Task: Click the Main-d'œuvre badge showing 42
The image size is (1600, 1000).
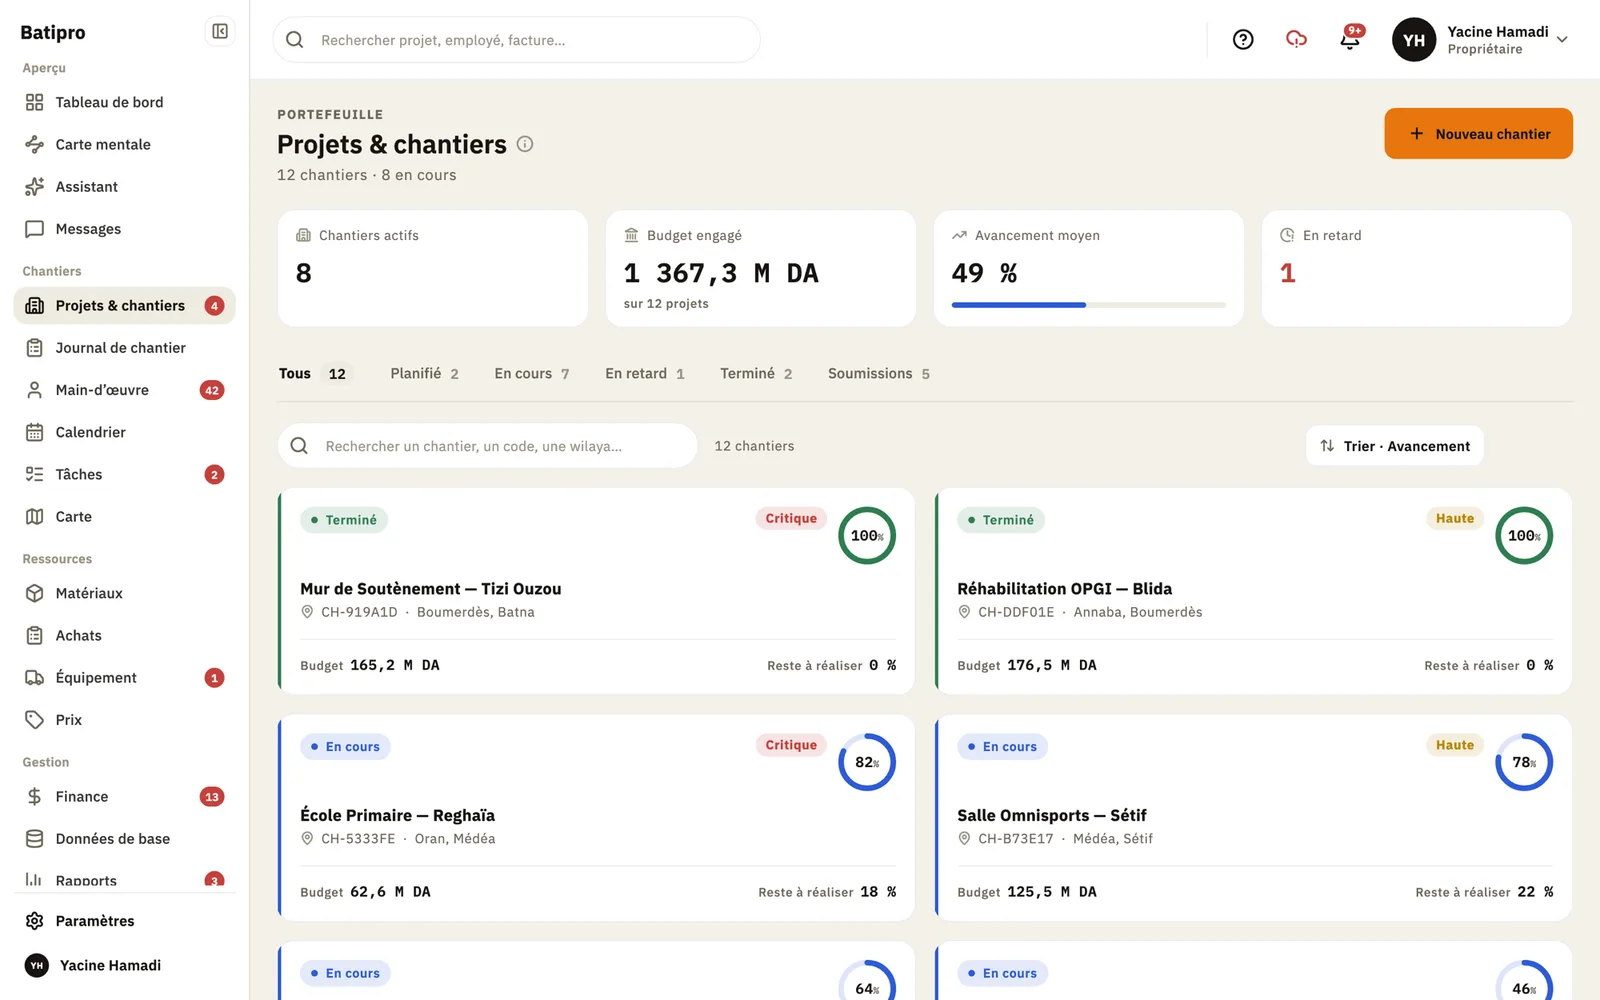Action: (x=212, y=390)
